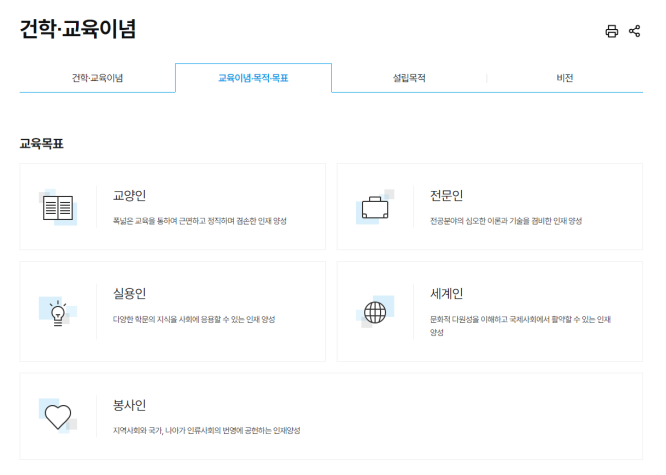
Task: Select the 세계인 card heading
Action: (446, 294)
